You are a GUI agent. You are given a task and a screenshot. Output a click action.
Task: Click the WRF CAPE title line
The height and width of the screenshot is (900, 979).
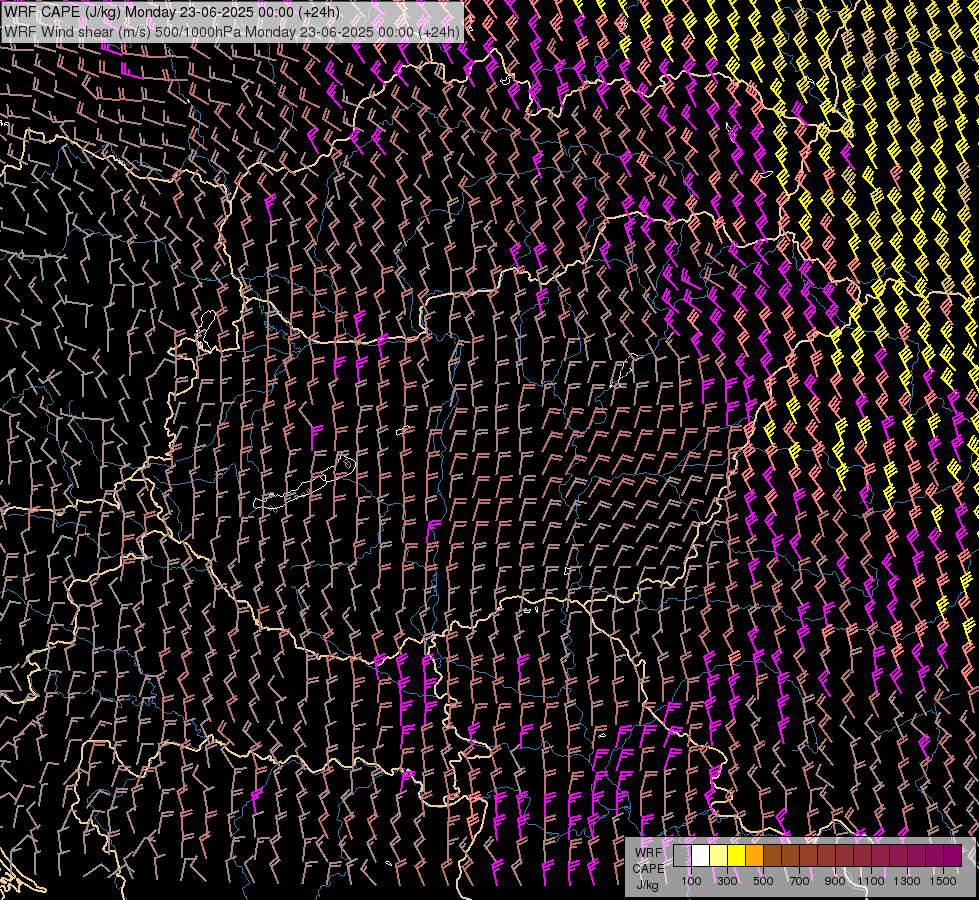coord(172,12)
